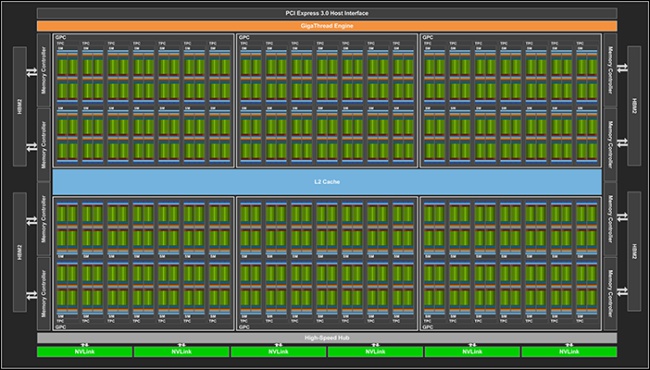Screen dimensions: 650x370
Task: Select the orange GigaThread Engine bar
Action: (327, 26)
